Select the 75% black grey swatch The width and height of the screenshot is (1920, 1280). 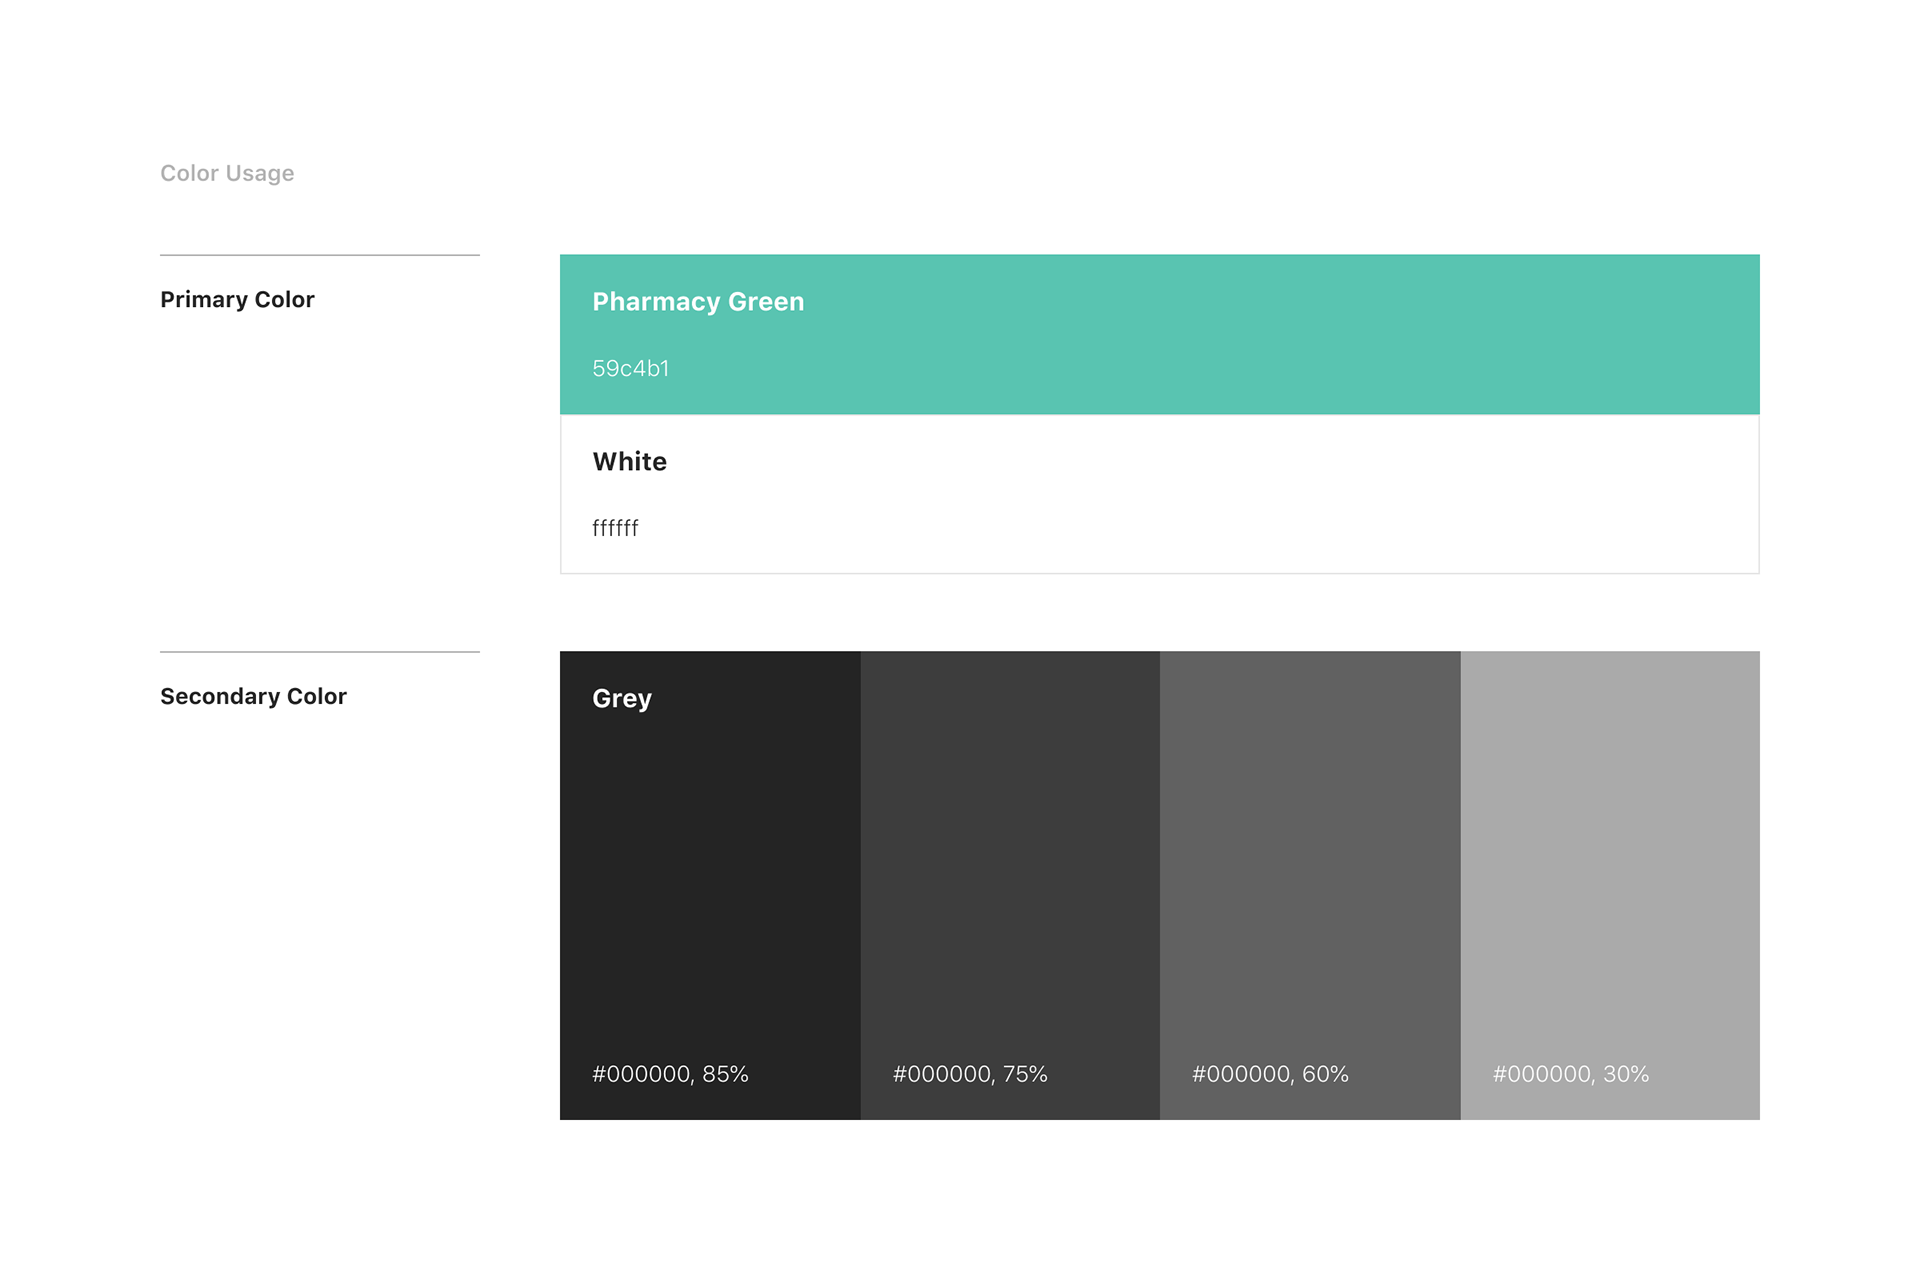[1010, 885]
